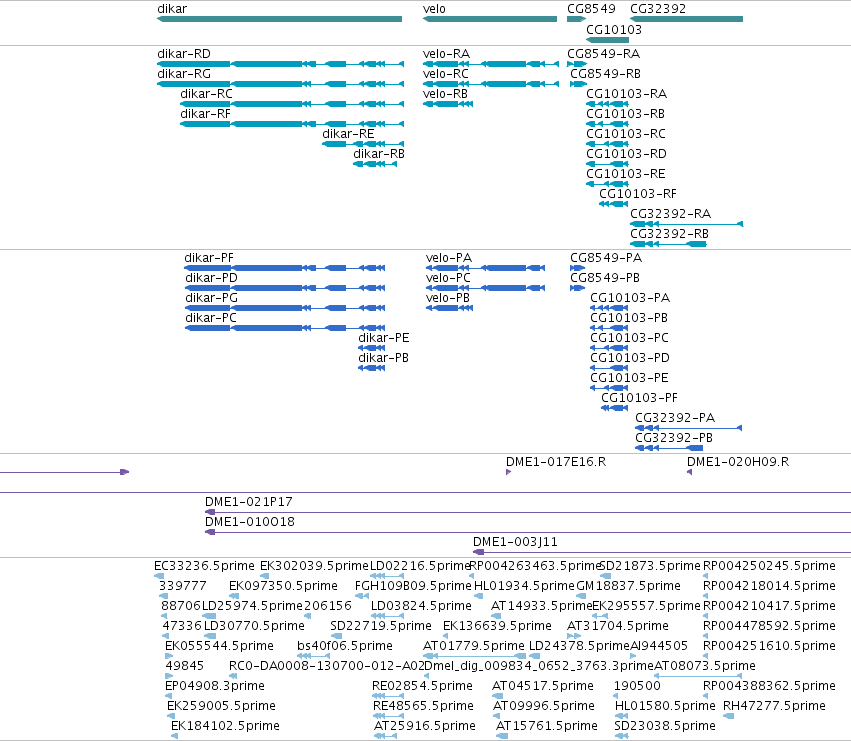Click the dikar-PF protein feature
This screenshot has height=741, width=851.
click(284, 268)
